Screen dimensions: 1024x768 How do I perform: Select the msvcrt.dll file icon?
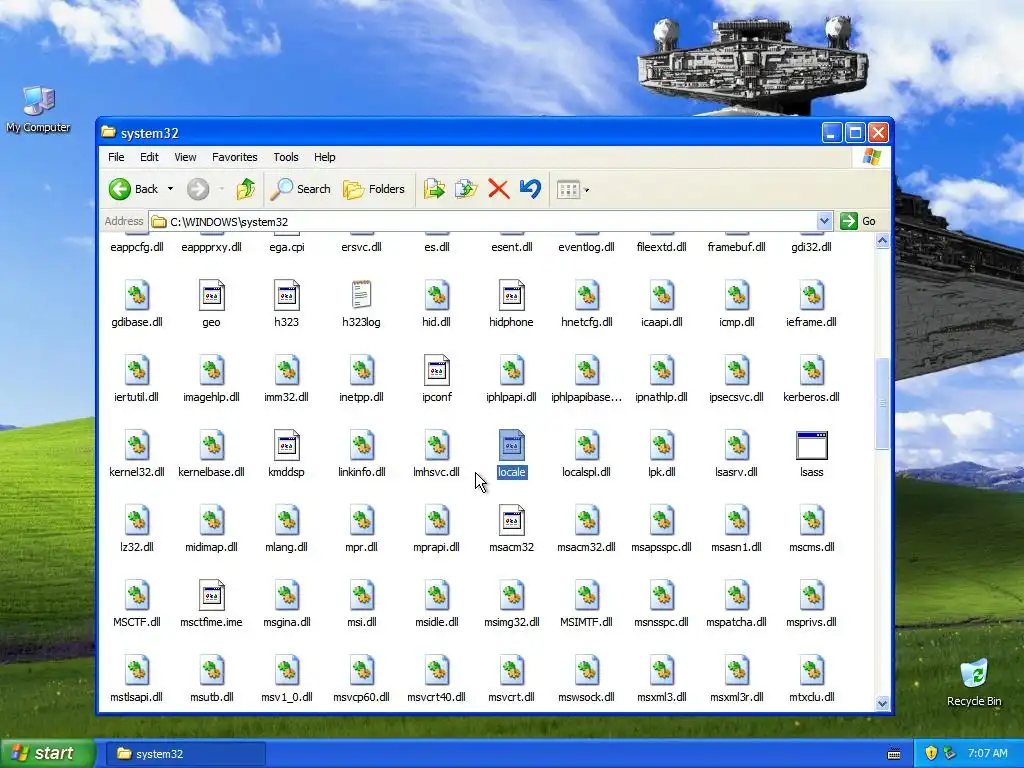click(511, 671)
